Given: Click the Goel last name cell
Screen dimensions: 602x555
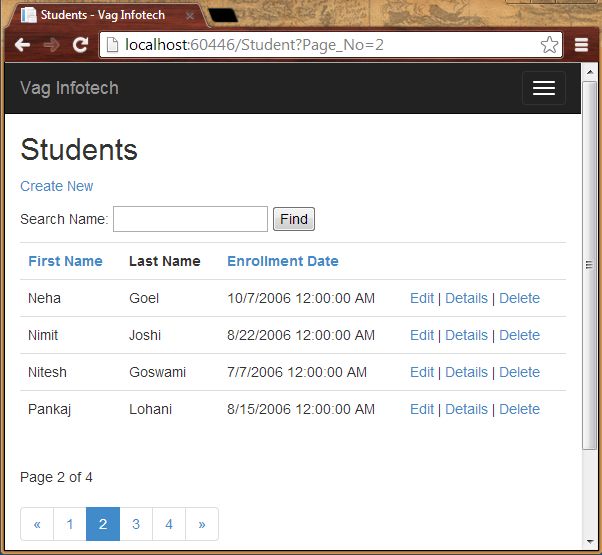Looking at the screenshot, I should click(x=144, y=298).
